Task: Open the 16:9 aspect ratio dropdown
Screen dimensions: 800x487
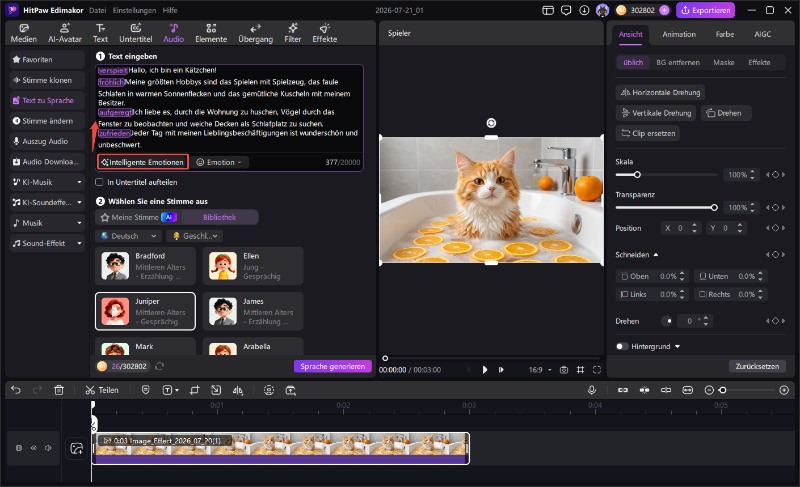Action: click(x=540, y=370)
